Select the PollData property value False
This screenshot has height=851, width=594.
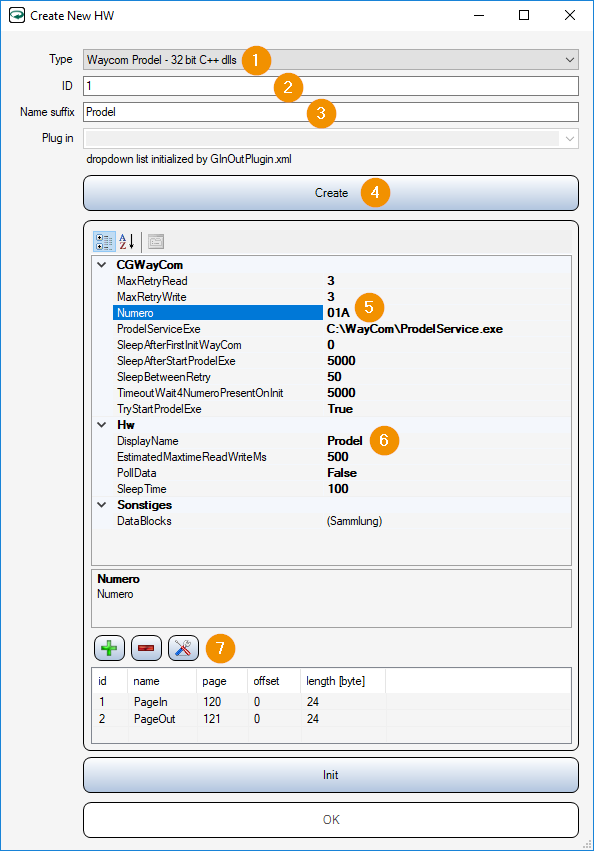pos(342,473)
